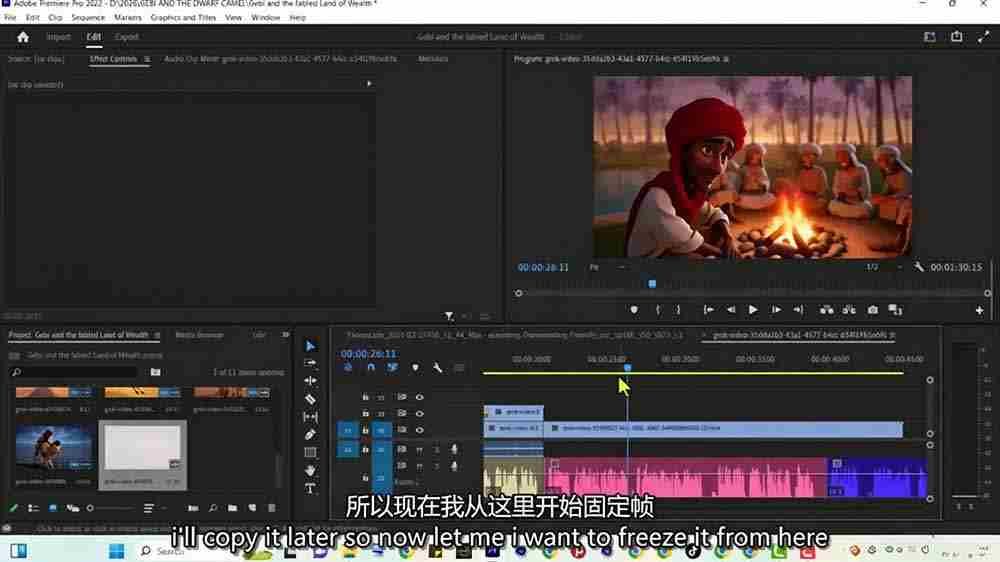
Task: Select the Hand tool
Action: point(310,471)
